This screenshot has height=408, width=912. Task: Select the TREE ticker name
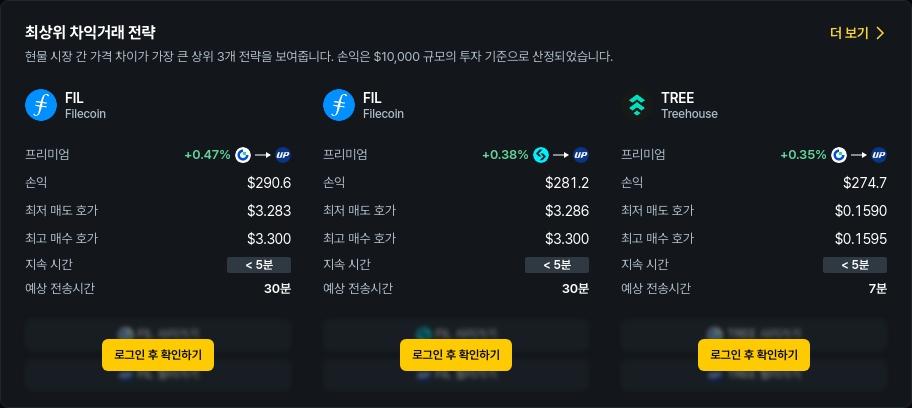677,98
